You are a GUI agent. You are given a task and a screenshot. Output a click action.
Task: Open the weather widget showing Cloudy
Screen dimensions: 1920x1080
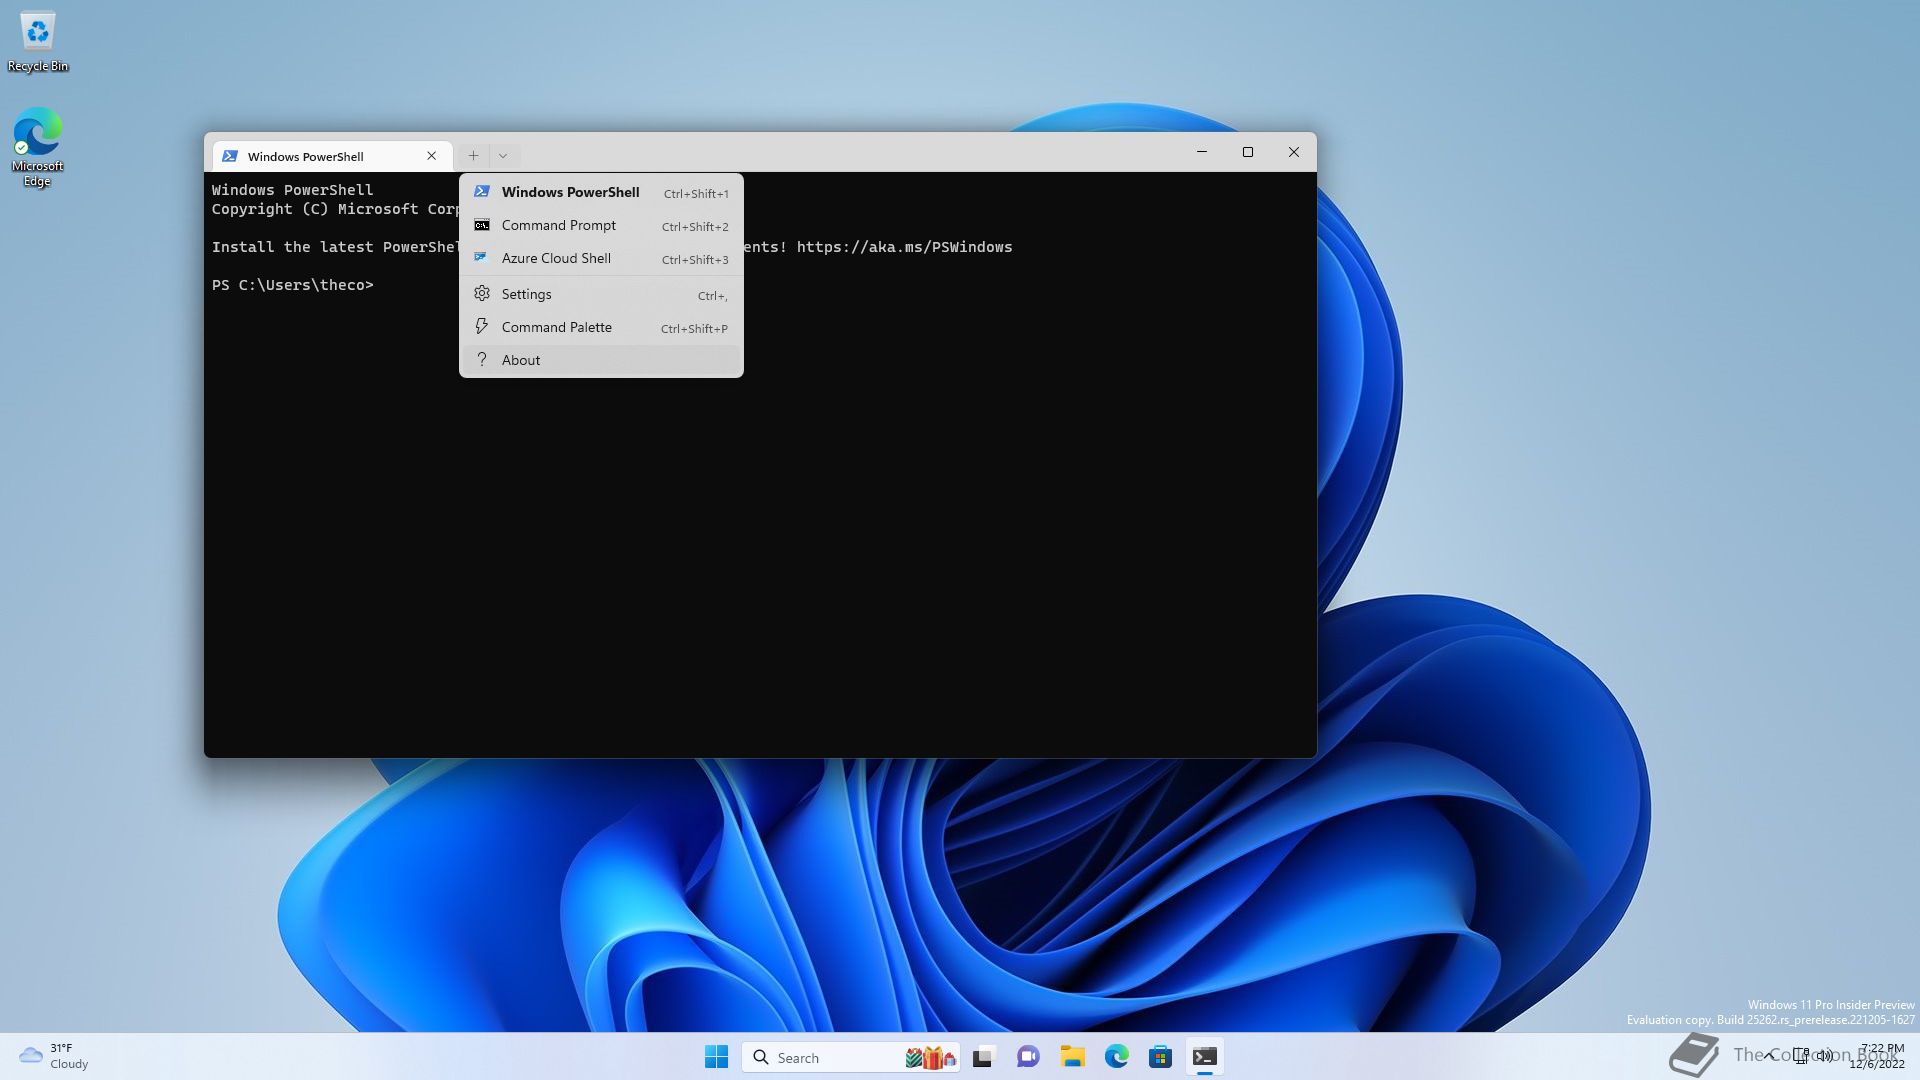tap(54, 1056)
